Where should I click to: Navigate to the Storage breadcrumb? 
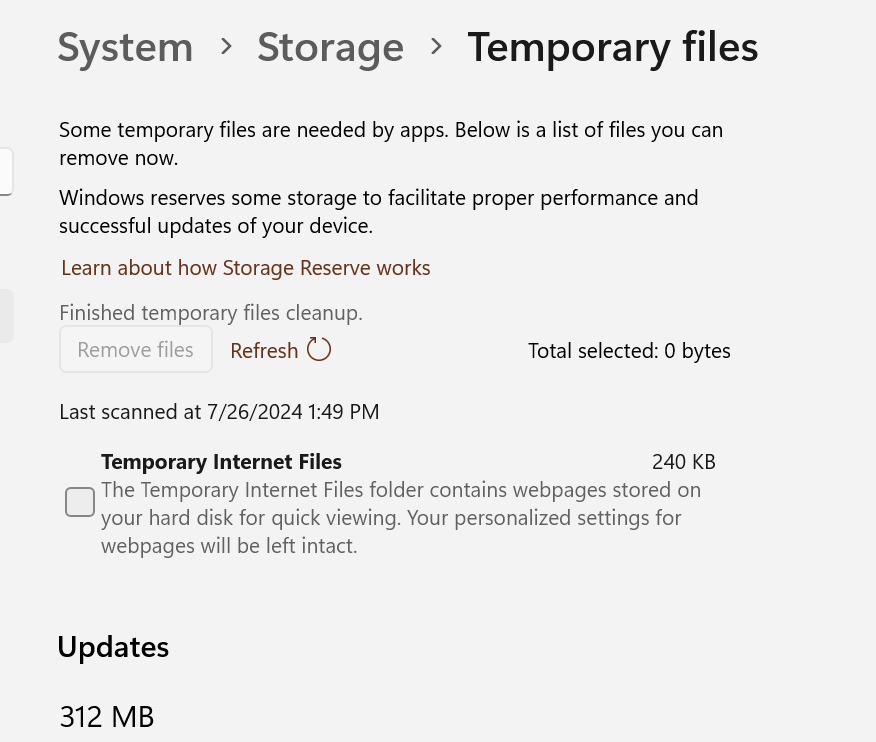(330, 47)
